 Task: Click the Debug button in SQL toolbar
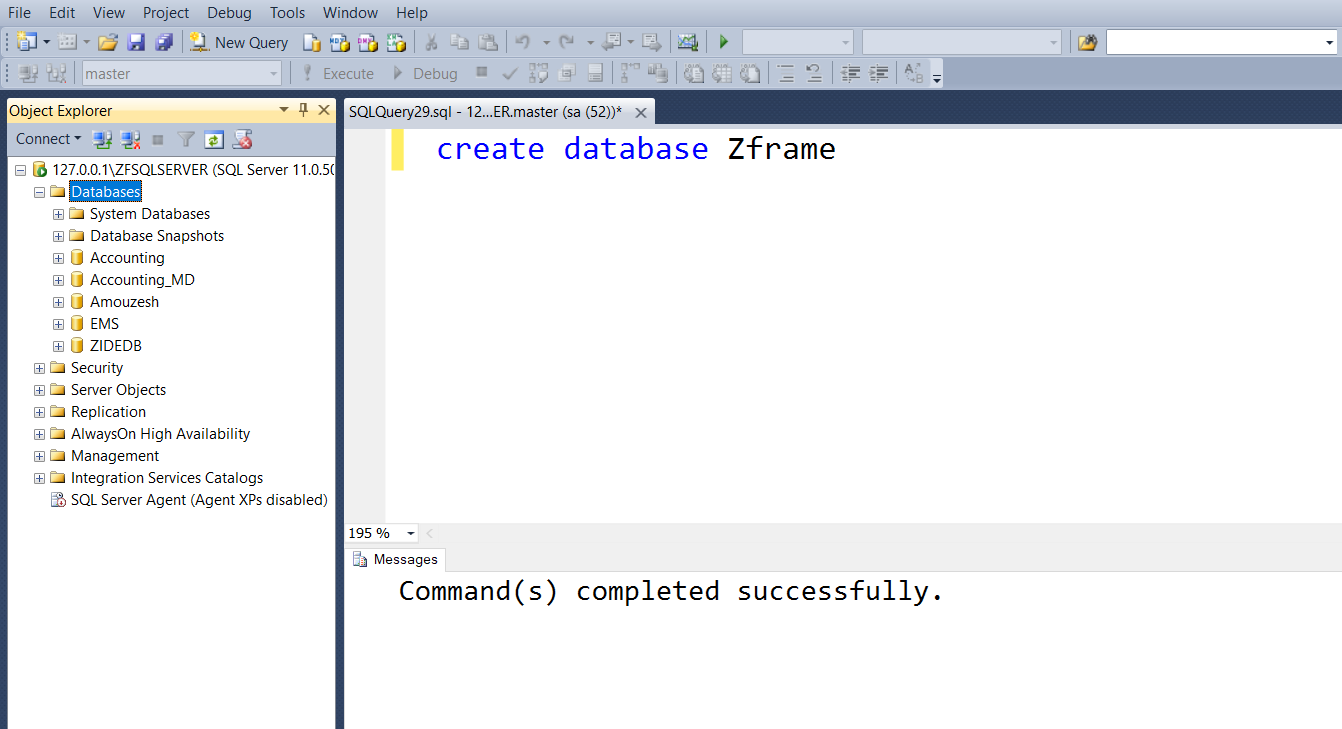424,73
